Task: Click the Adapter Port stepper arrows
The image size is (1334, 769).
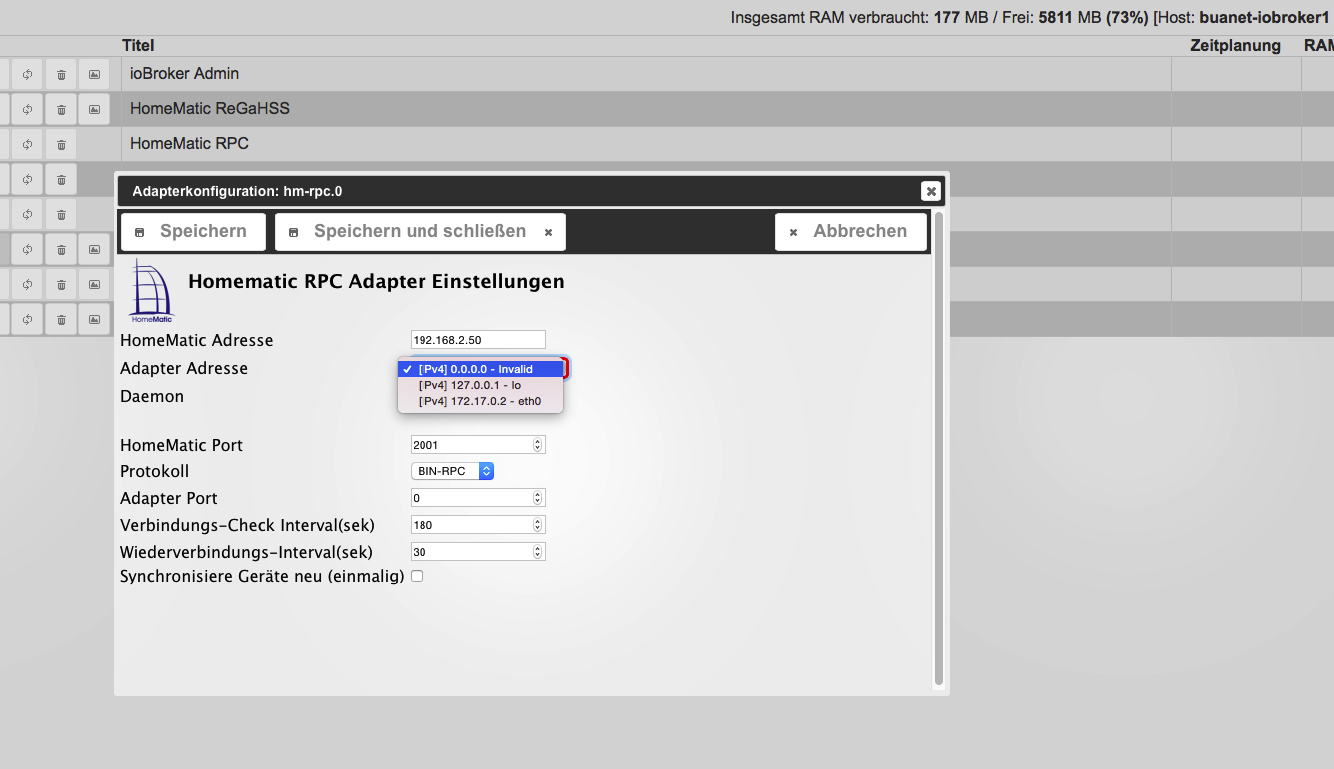Action: point(538,498)
